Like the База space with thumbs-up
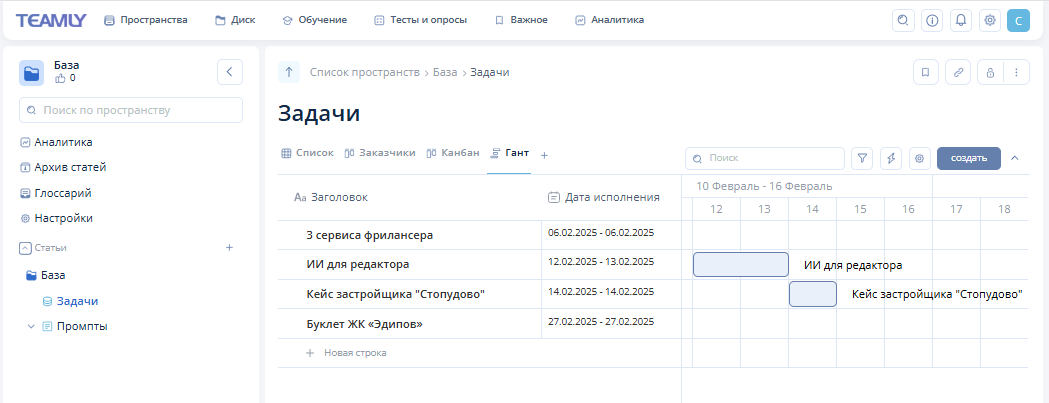The height and width of the screenshot is (403, 1049). pos(61,78)
